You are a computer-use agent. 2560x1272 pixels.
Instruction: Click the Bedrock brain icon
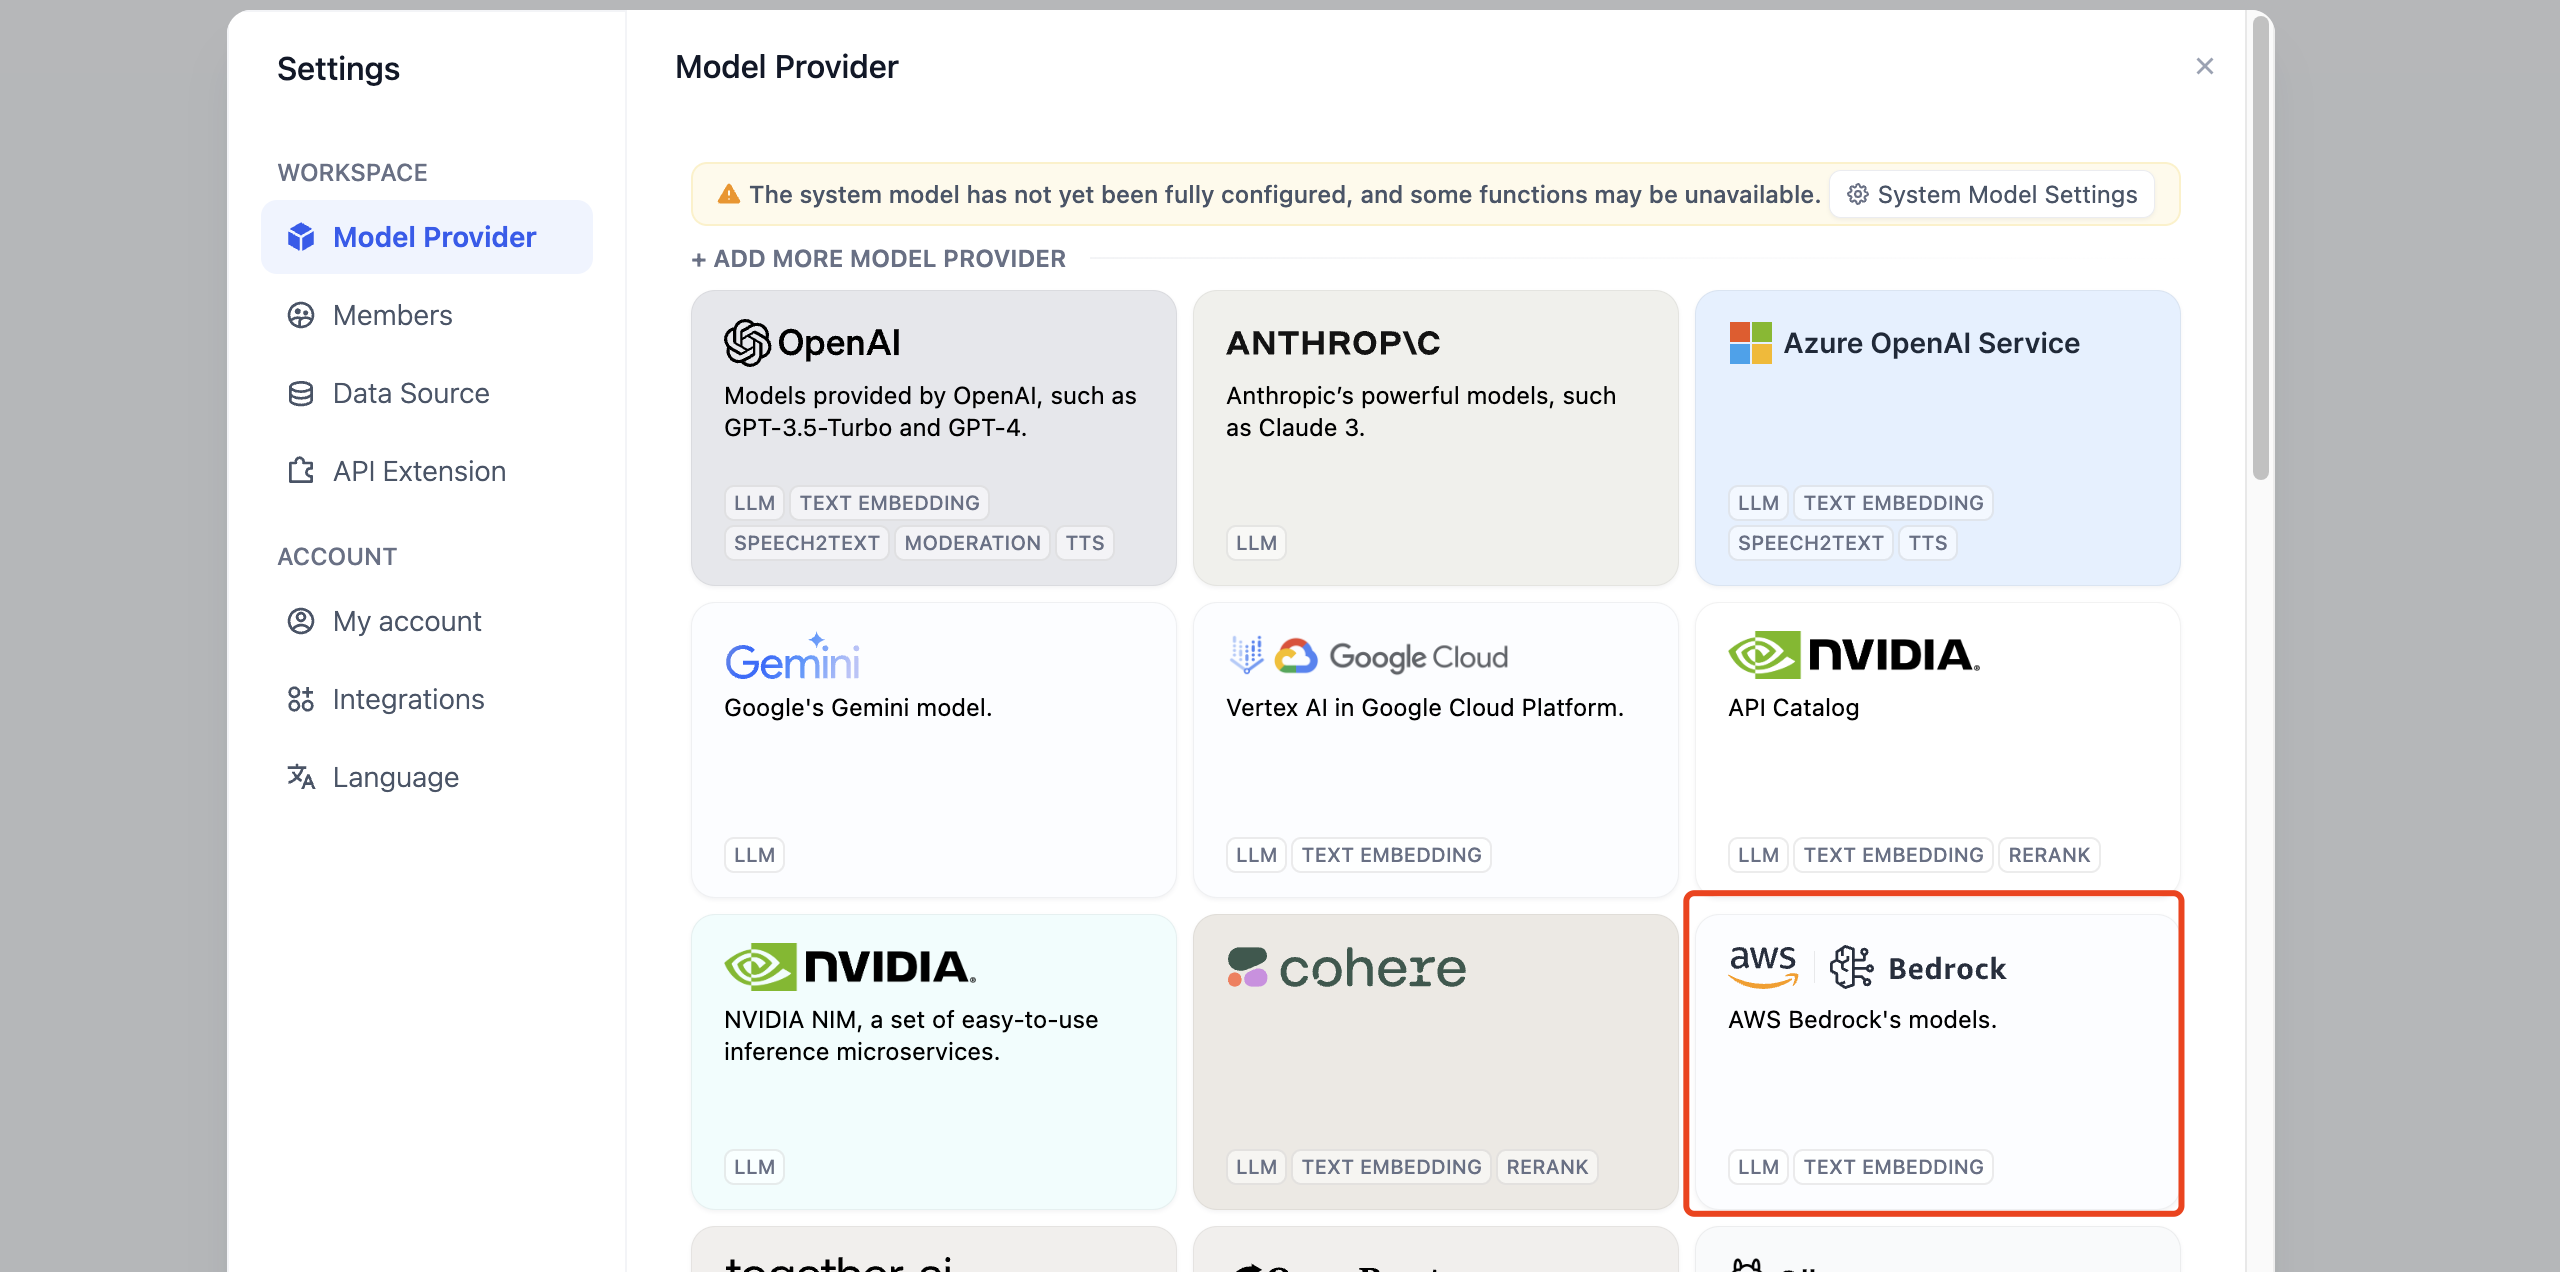point(1852,967)
